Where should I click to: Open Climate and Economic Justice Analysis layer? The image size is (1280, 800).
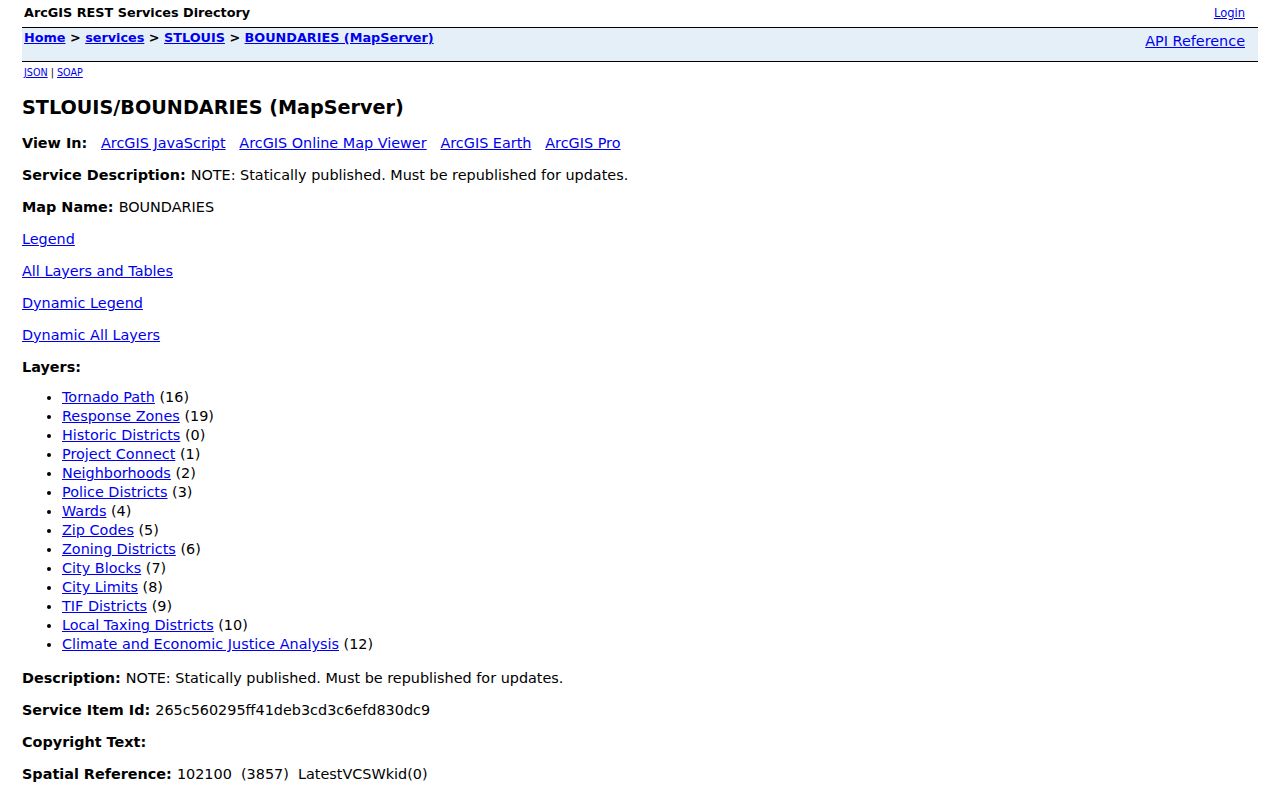pyautogui.click(x=200, y=644)
